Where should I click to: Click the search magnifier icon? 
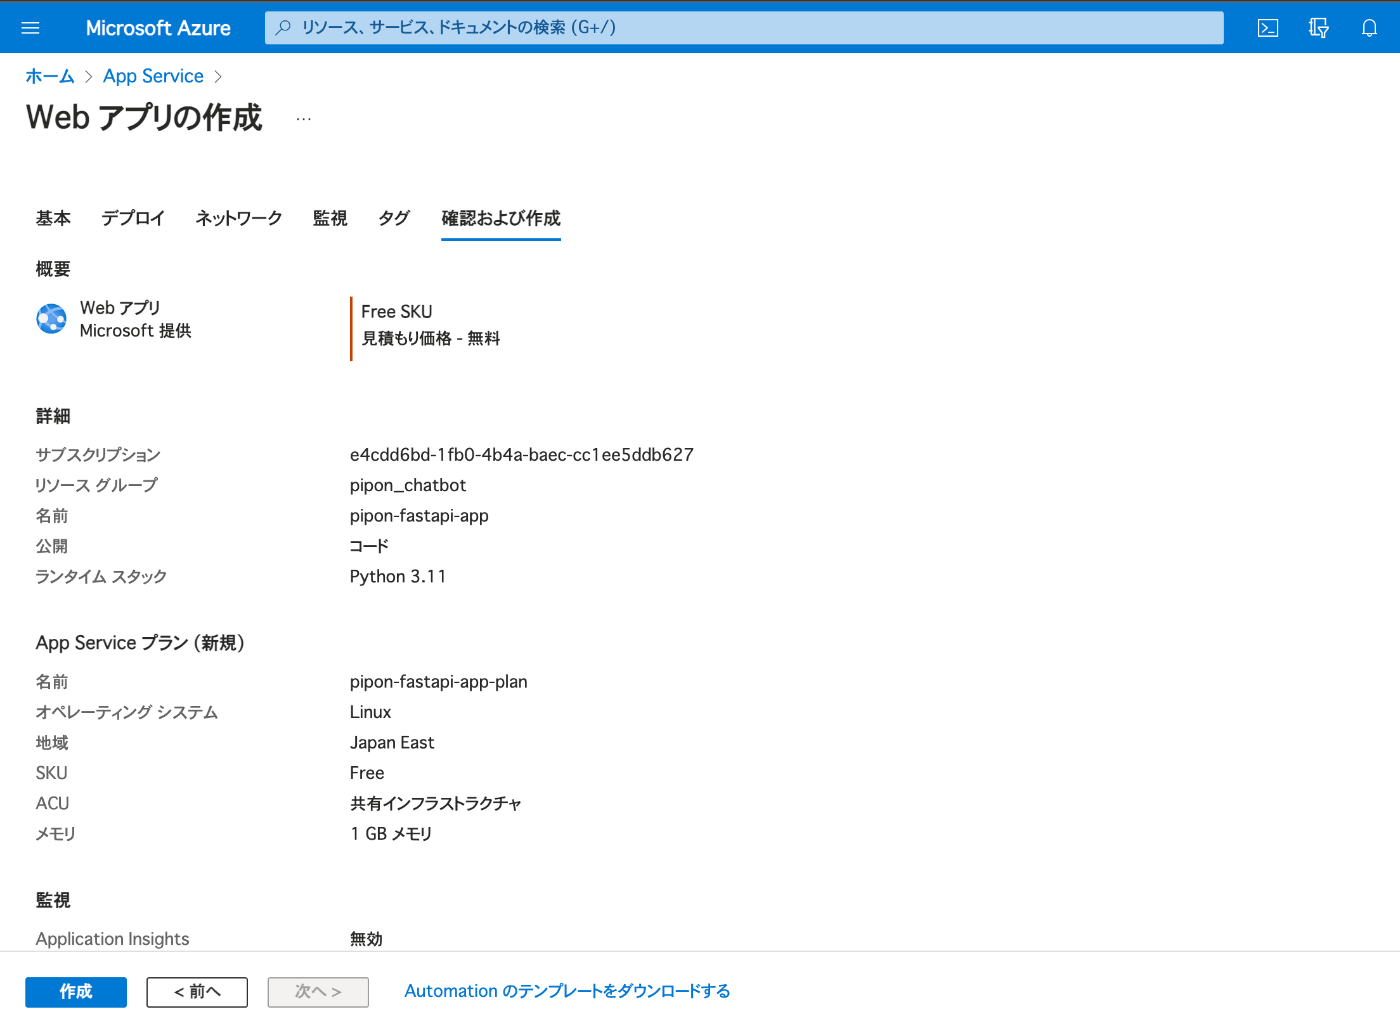pyautogui.click(x=284, y=28)
